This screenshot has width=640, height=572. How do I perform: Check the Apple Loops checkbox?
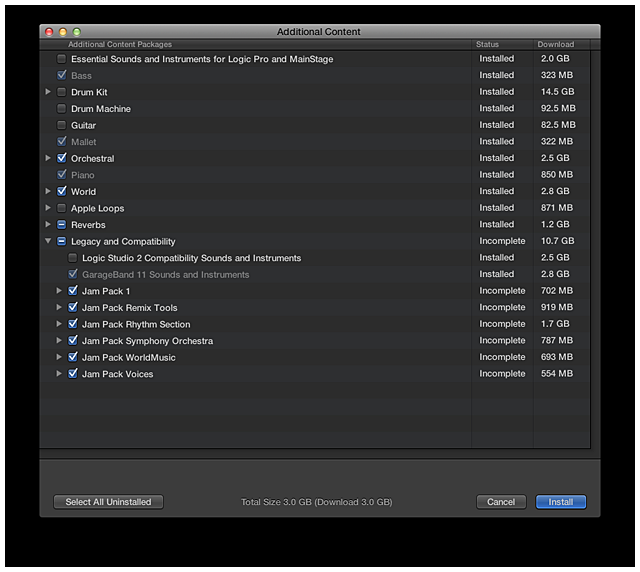pos(61,208)
